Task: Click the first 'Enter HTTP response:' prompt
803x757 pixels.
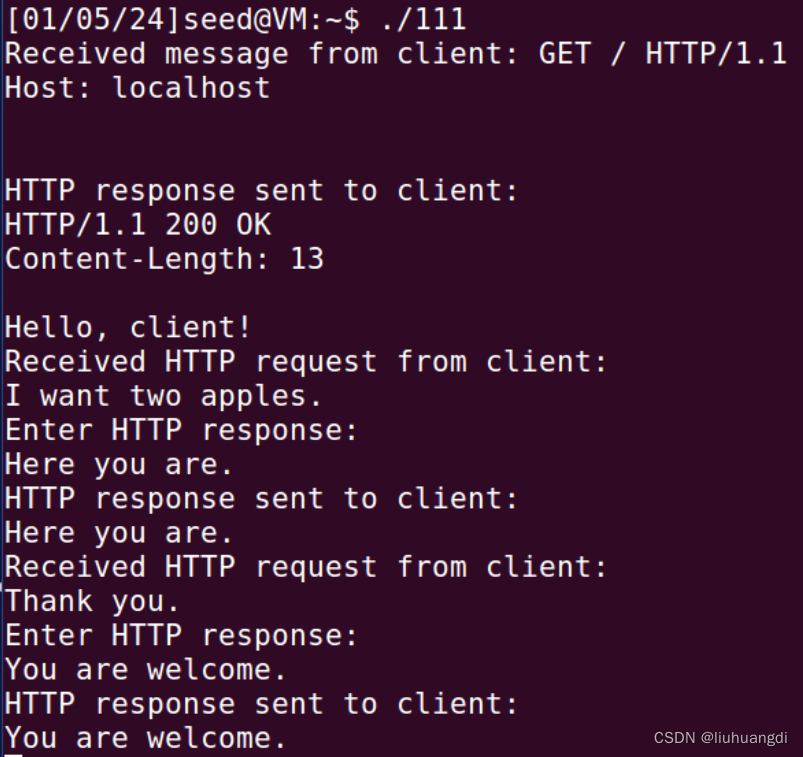Action: [x=181, y=430]
